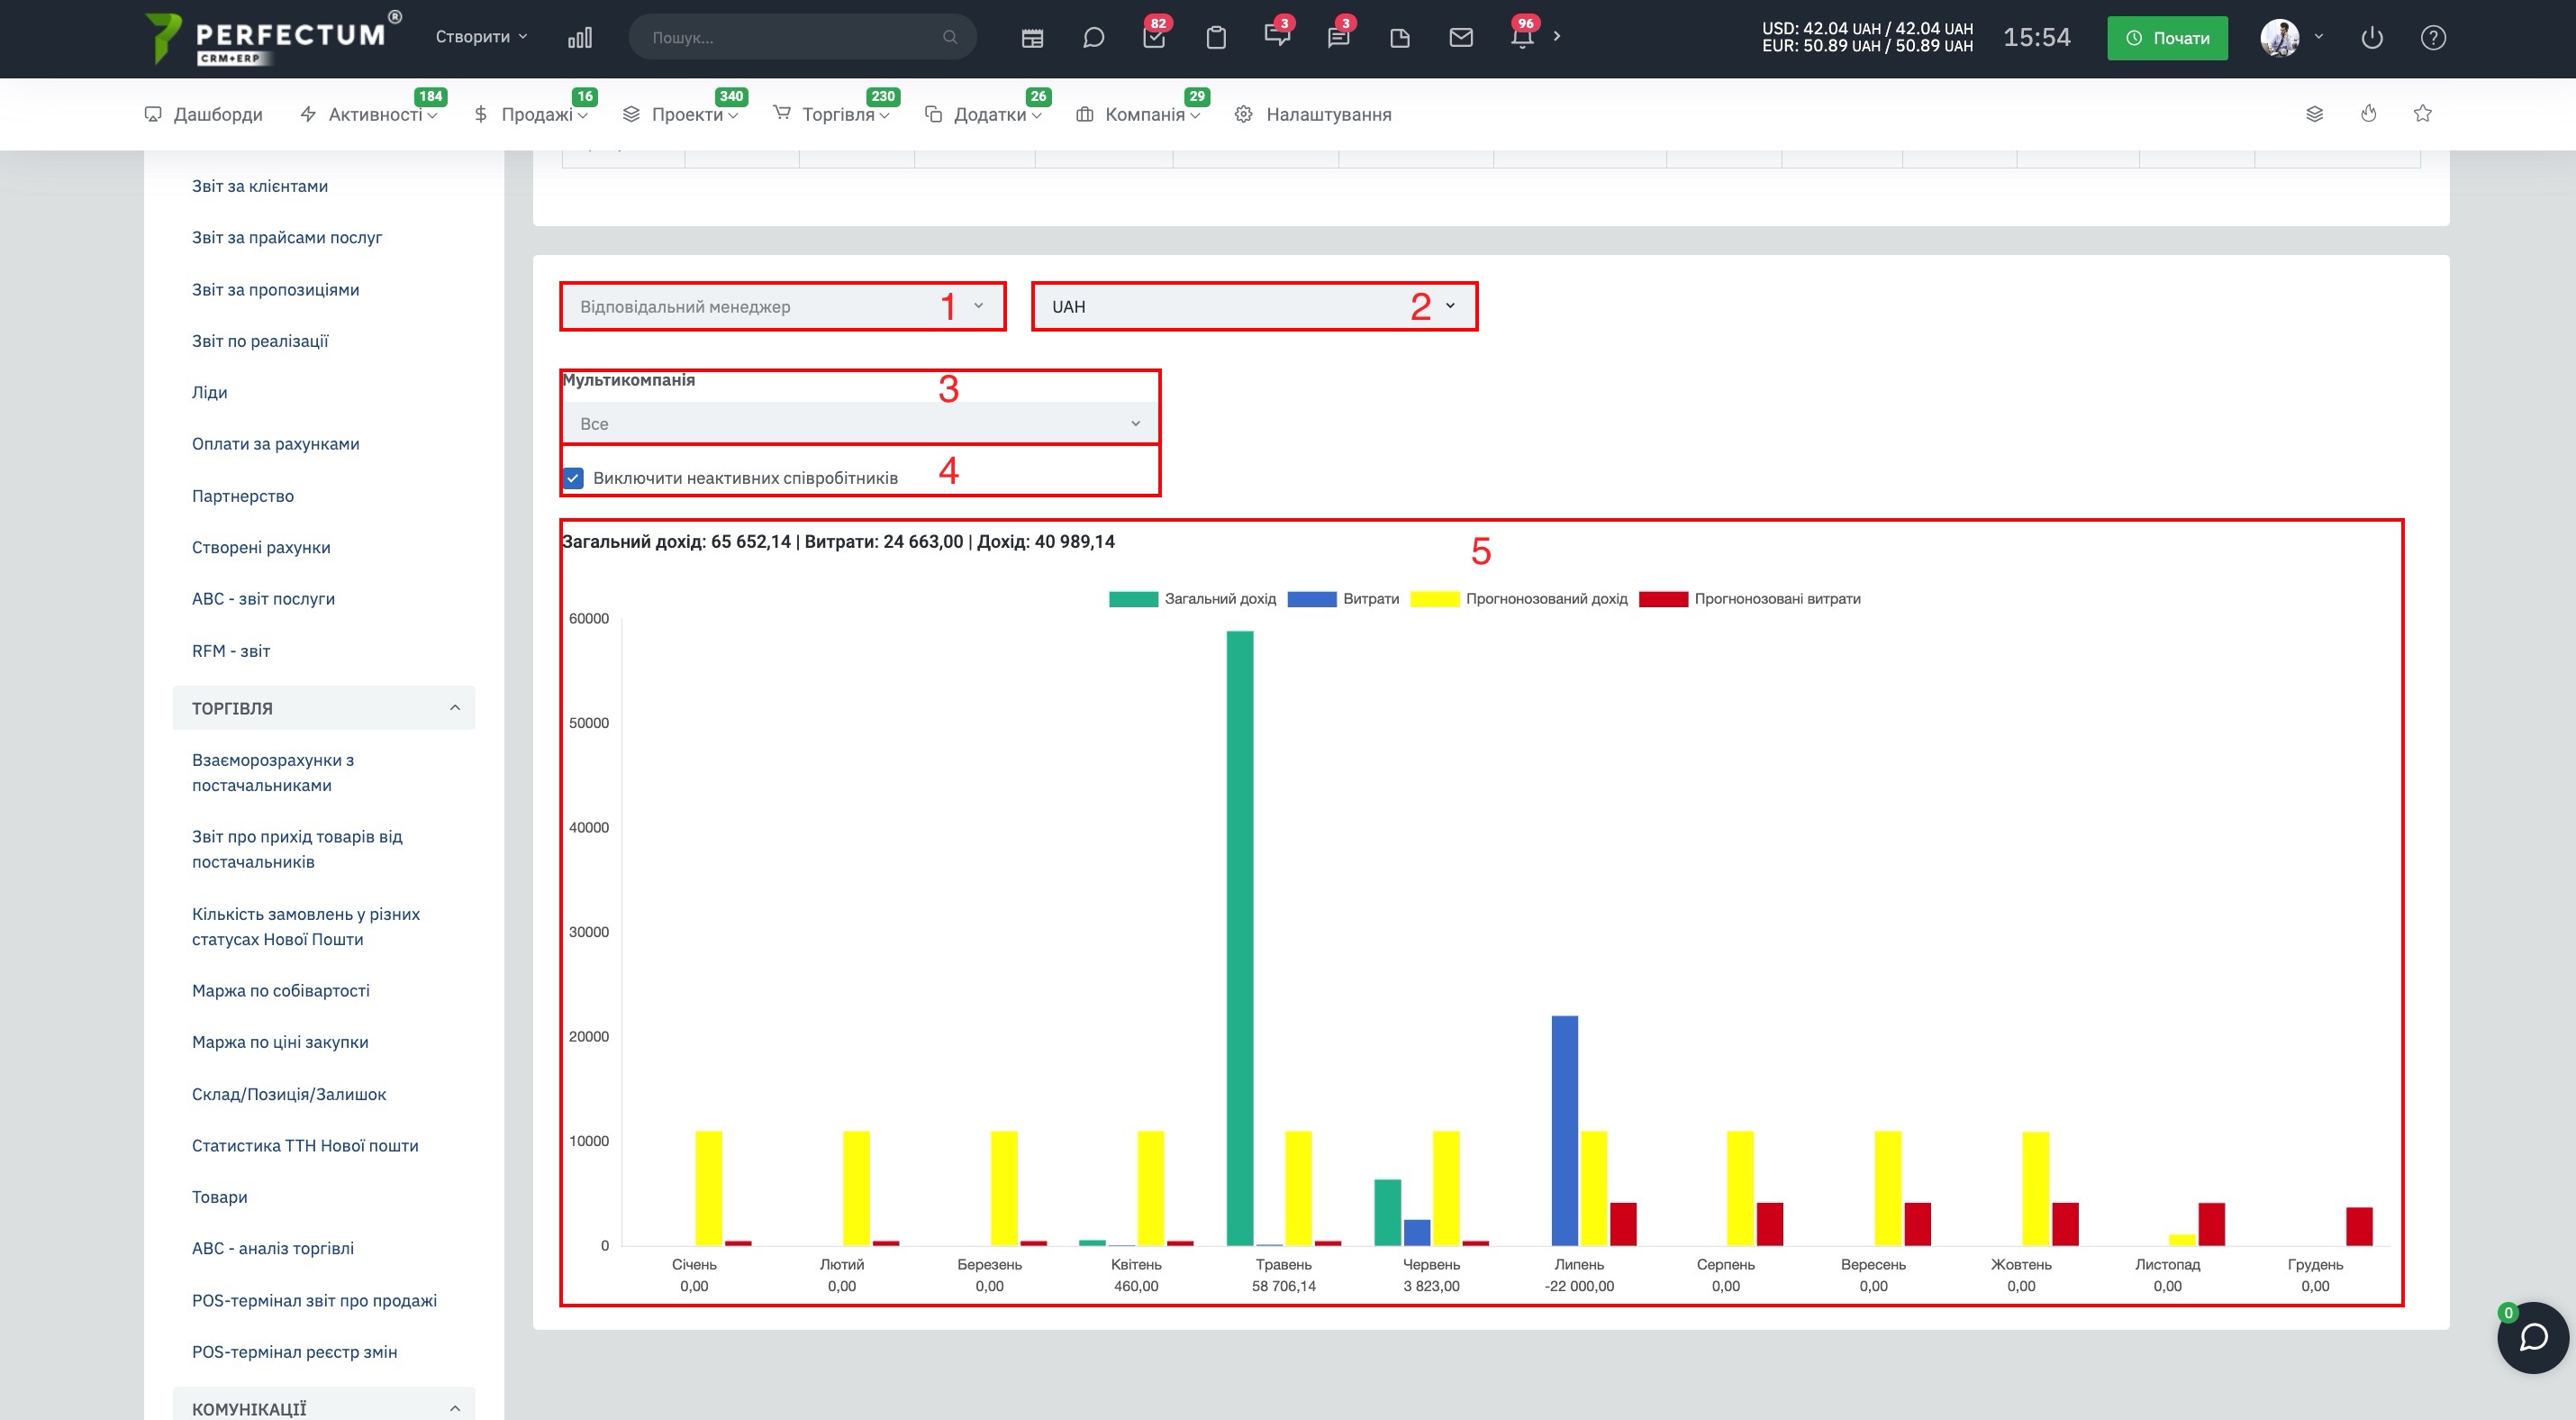Open the live chat bubble widget
This screenshot has height=1420, width=2576.
(2533, 1338)
